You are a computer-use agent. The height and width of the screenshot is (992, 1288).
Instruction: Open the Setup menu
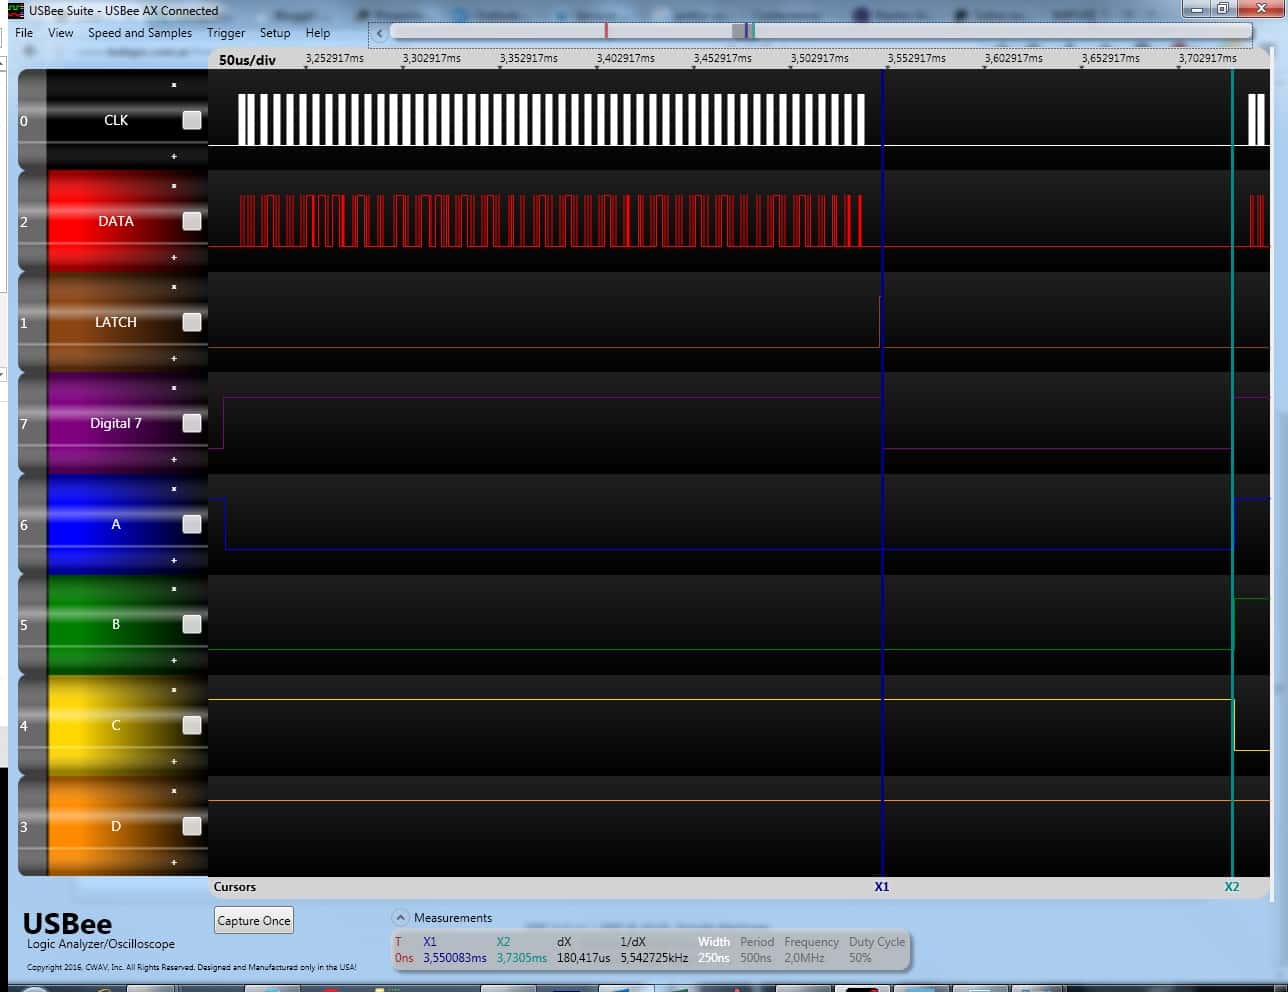275,33
